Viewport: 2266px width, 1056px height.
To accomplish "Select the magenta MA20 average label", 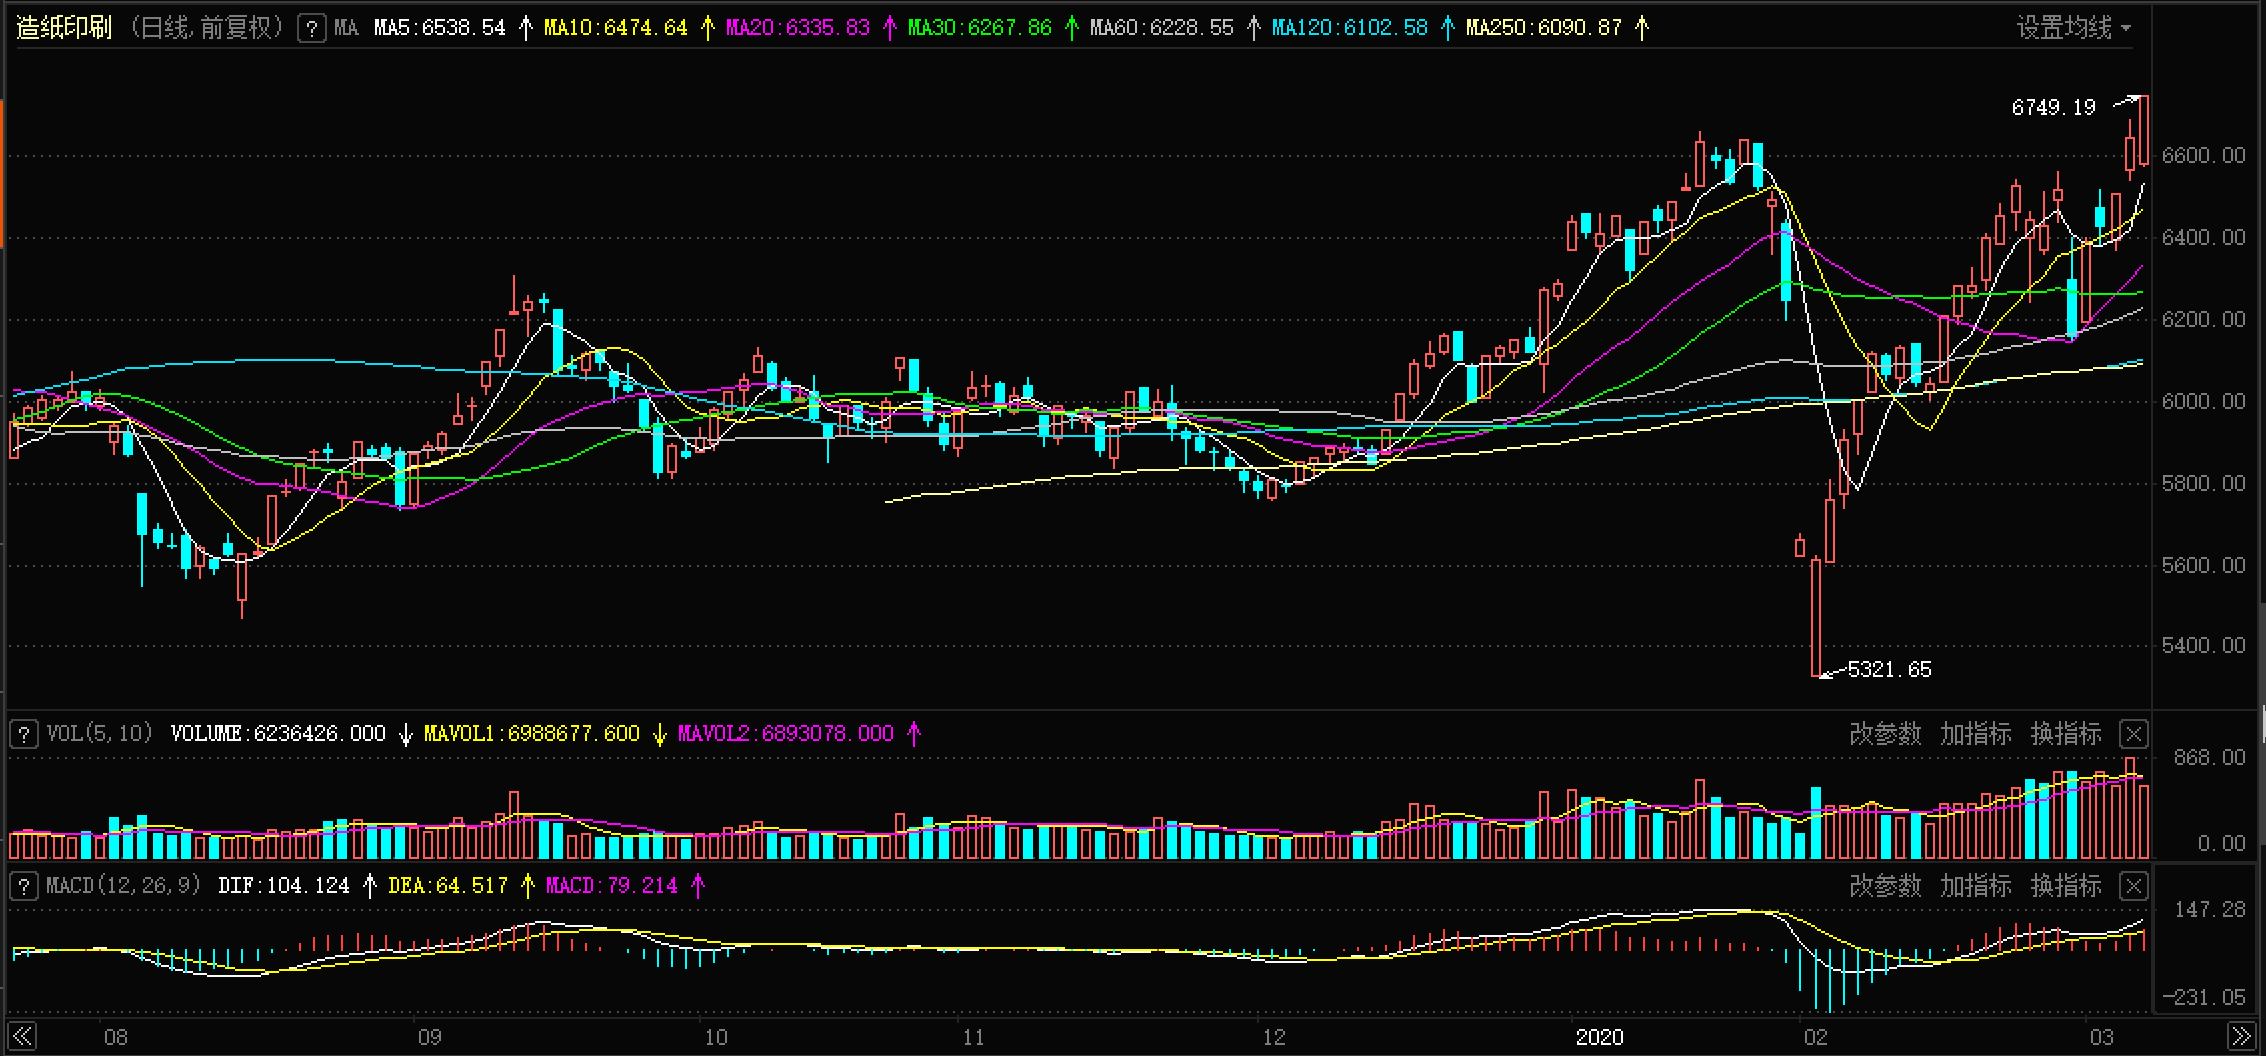I will tap(797, 28).
